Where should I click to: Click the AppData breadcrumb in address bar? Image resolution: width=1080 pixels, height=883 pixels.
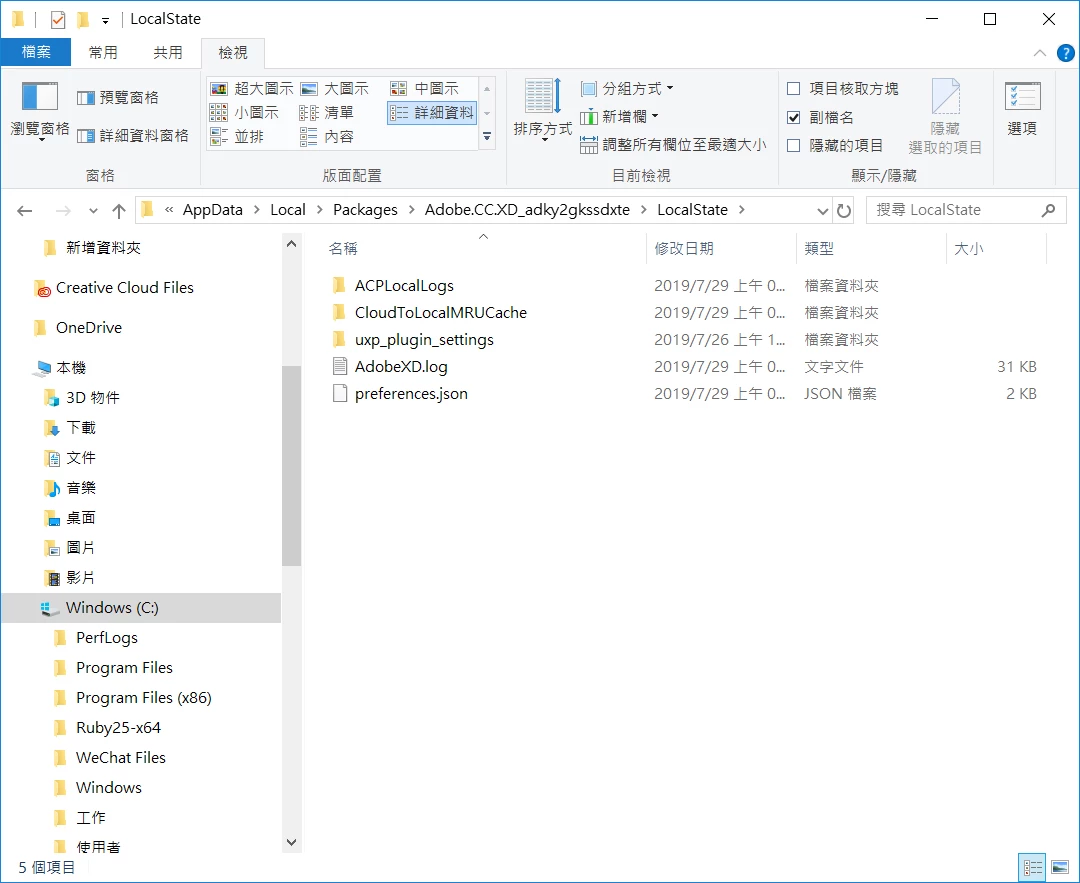[x=213, y=210]
